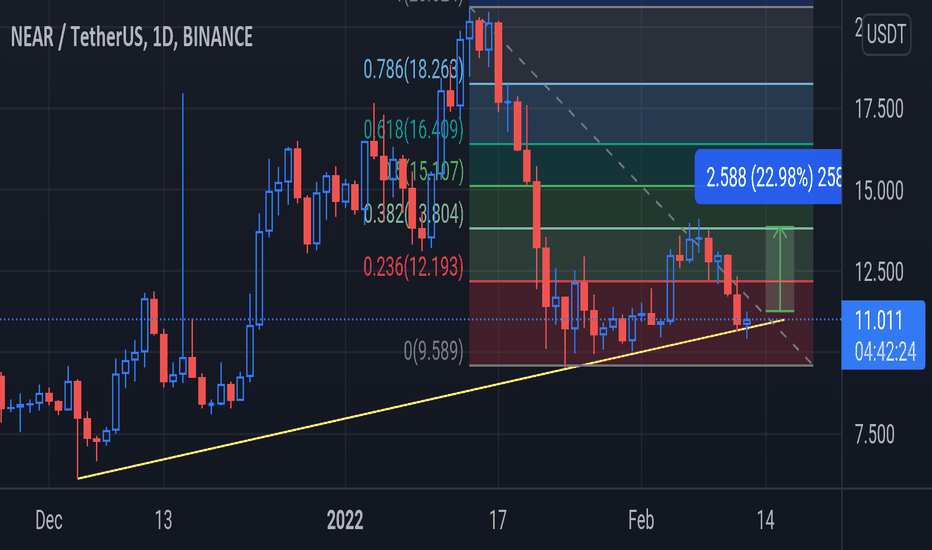Viewport: 932px width, 550px height.
Task: Select the green price-range measurement arrow
Action: click(780, 269)
